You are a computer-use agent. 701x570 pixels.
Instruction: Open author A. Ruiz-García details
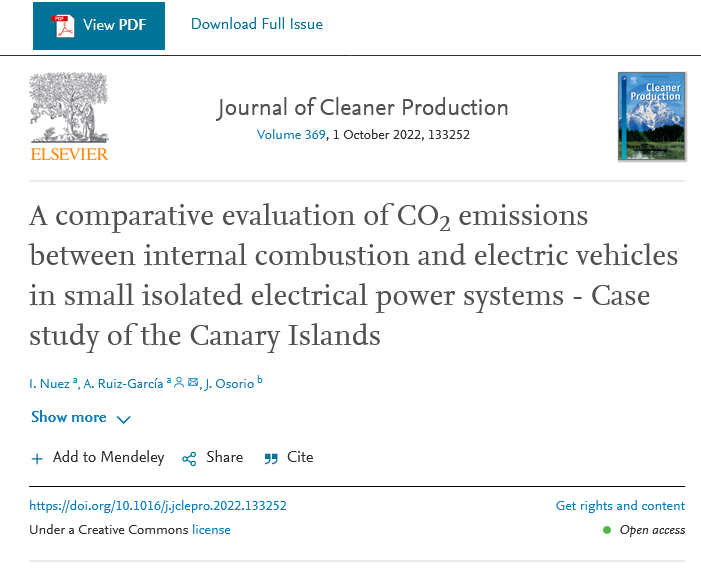pyautogui.click(x=125, y=385)
